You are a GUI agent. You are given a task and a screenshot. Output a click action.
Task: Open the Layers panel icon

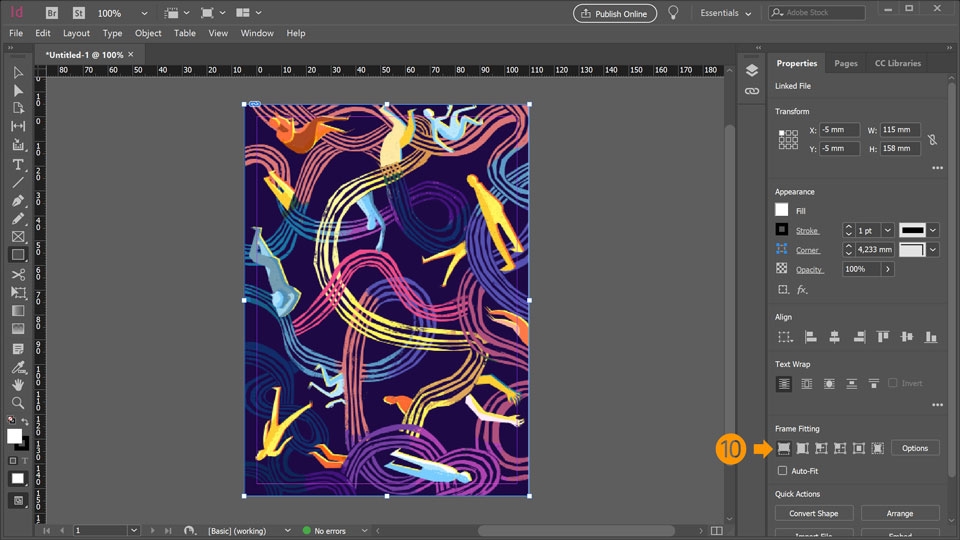(x=752, y=70)
